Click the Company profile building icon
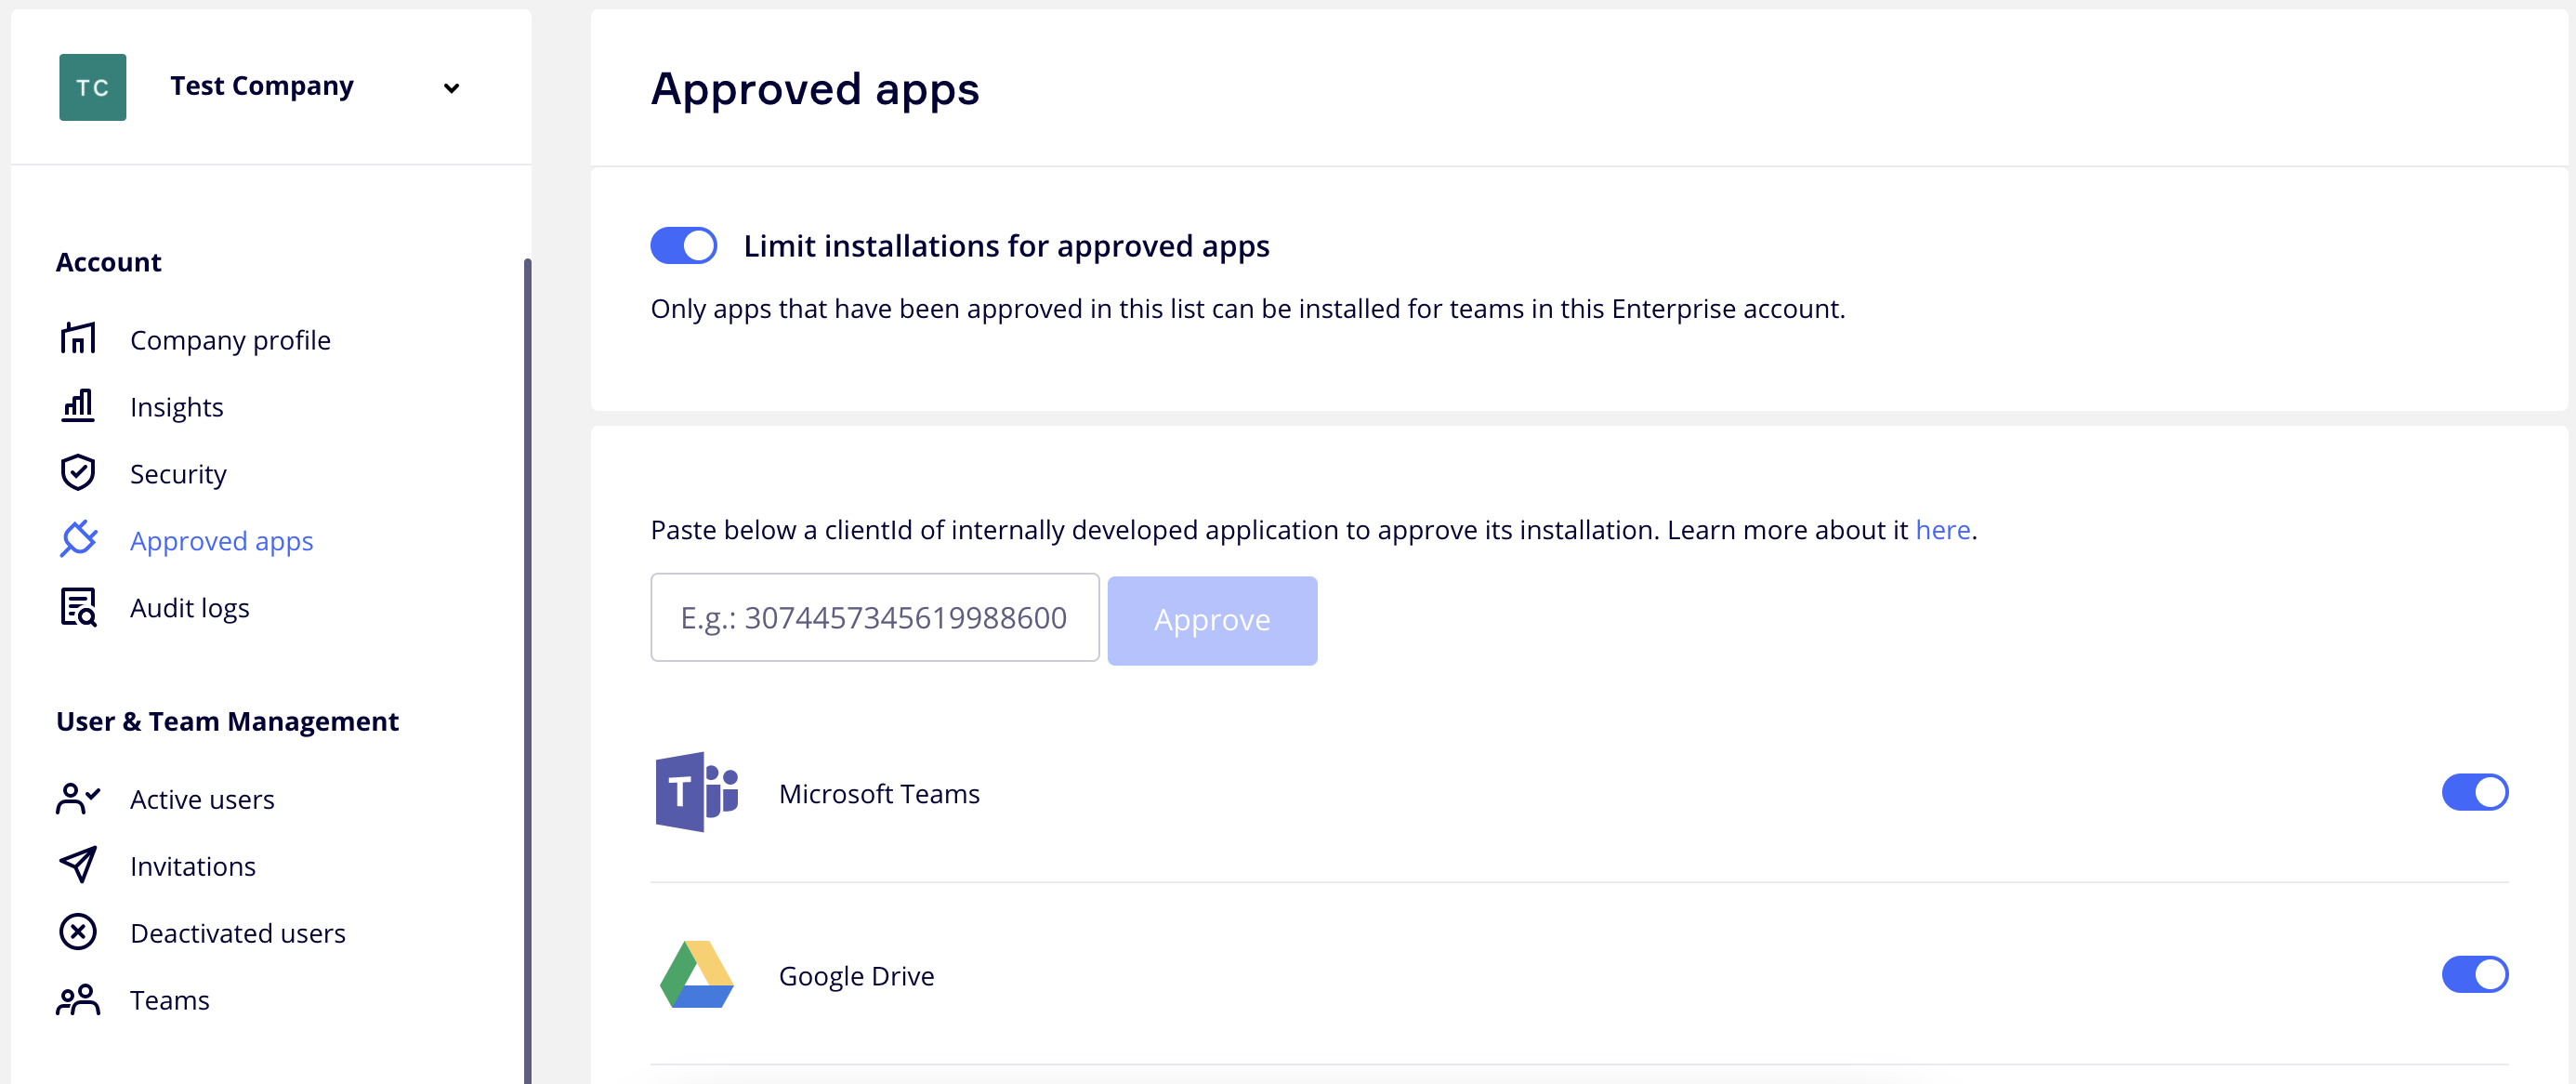Image resolution: width=2576 pixels, height=1084 pixels. click(x=78, y=339)
